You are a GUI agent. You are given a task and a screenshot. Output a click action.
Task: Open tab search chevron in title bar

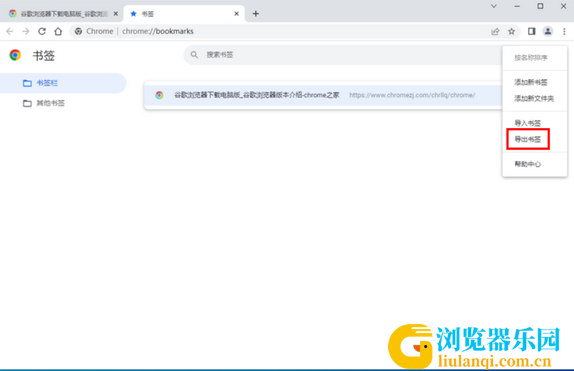pyautogui.click(x=494, y=6)
